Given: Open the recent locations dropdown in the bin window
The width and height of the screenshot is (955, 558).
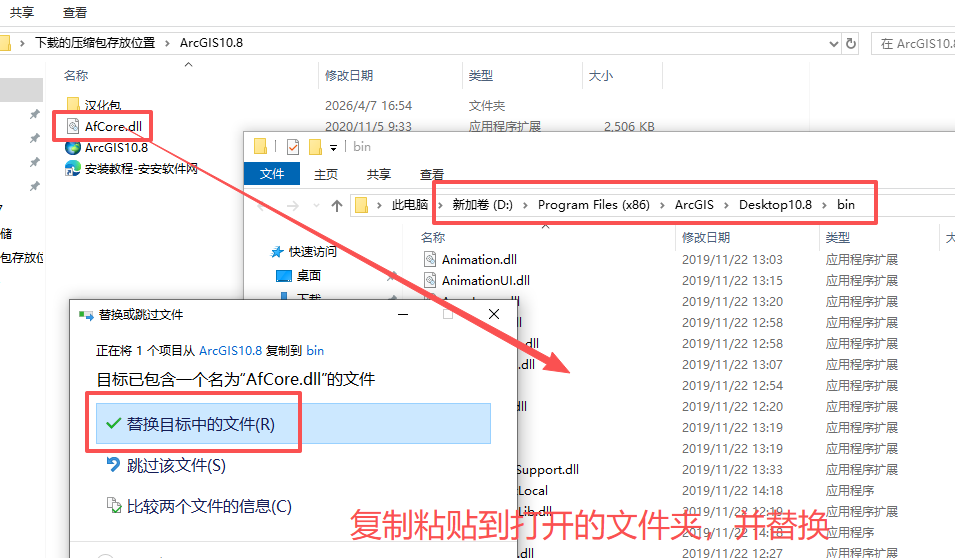Looking at the screenshot, I should (316, 206).
